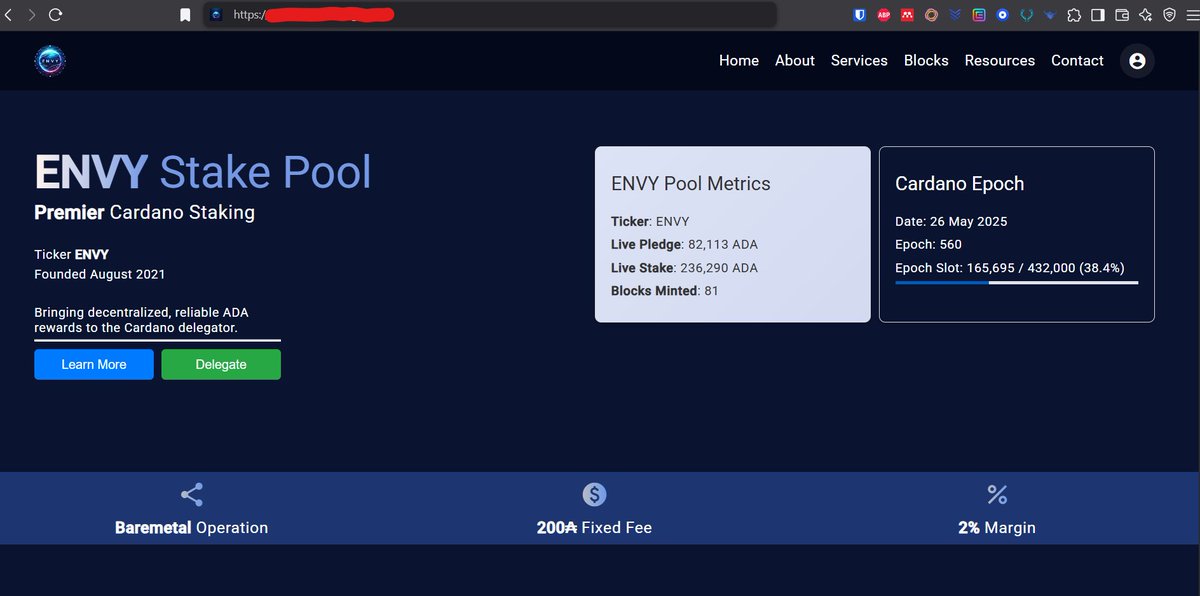Click the "Baremetal Operation" label
Viewport: 1200px width, 596px height.
[192, 527]
